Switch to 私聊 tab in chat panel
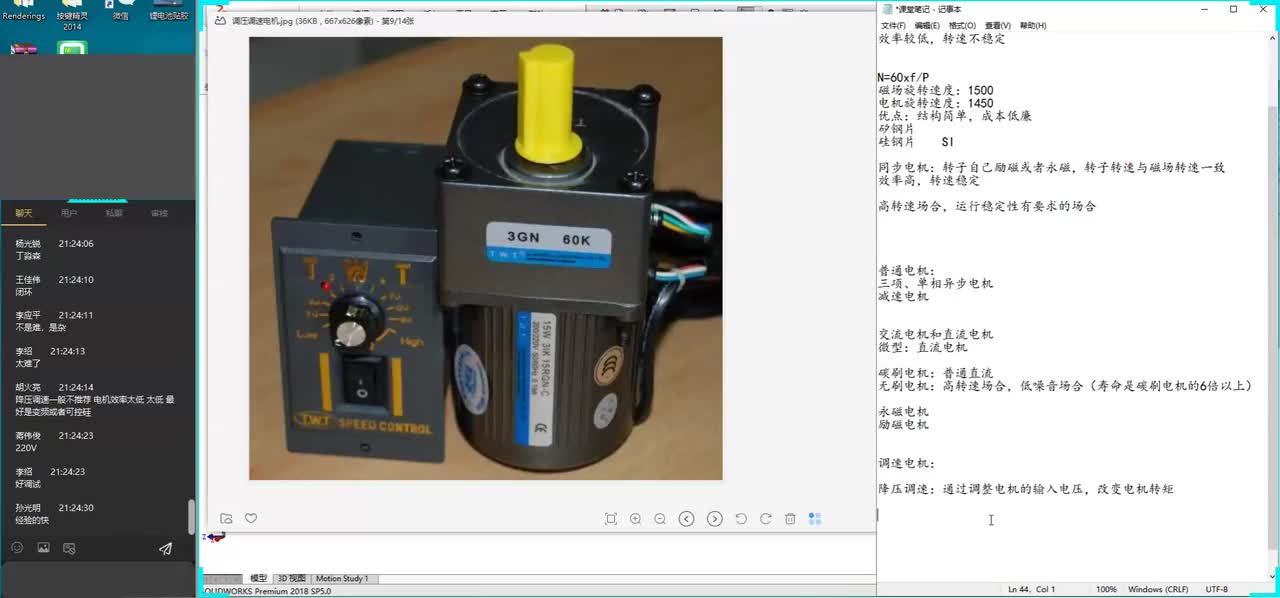The height and width of the screenshot is (598, 1280). pyautogui.click(x=114, y=213)
